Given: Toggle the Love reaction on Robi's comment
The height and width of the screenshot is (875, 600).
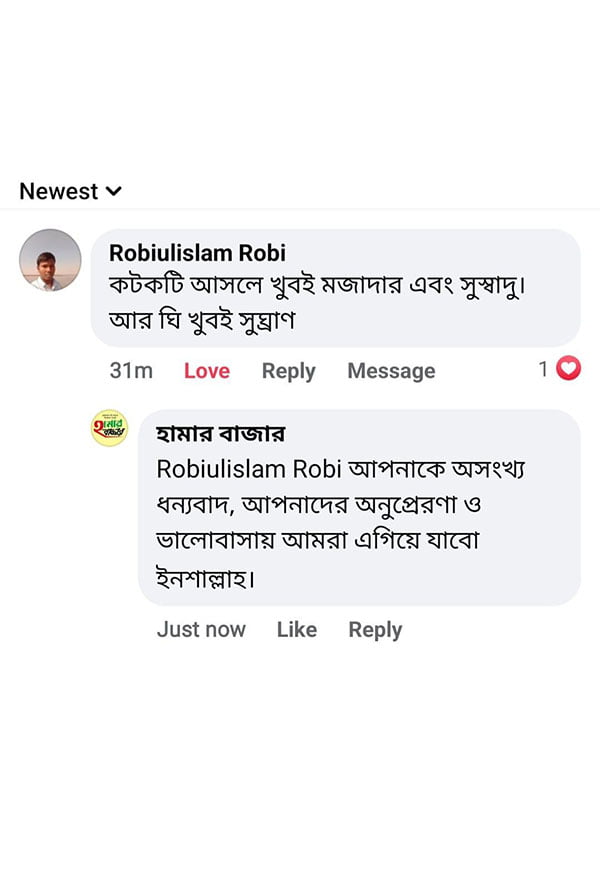Looking at the screenshot, I should 207,371.
